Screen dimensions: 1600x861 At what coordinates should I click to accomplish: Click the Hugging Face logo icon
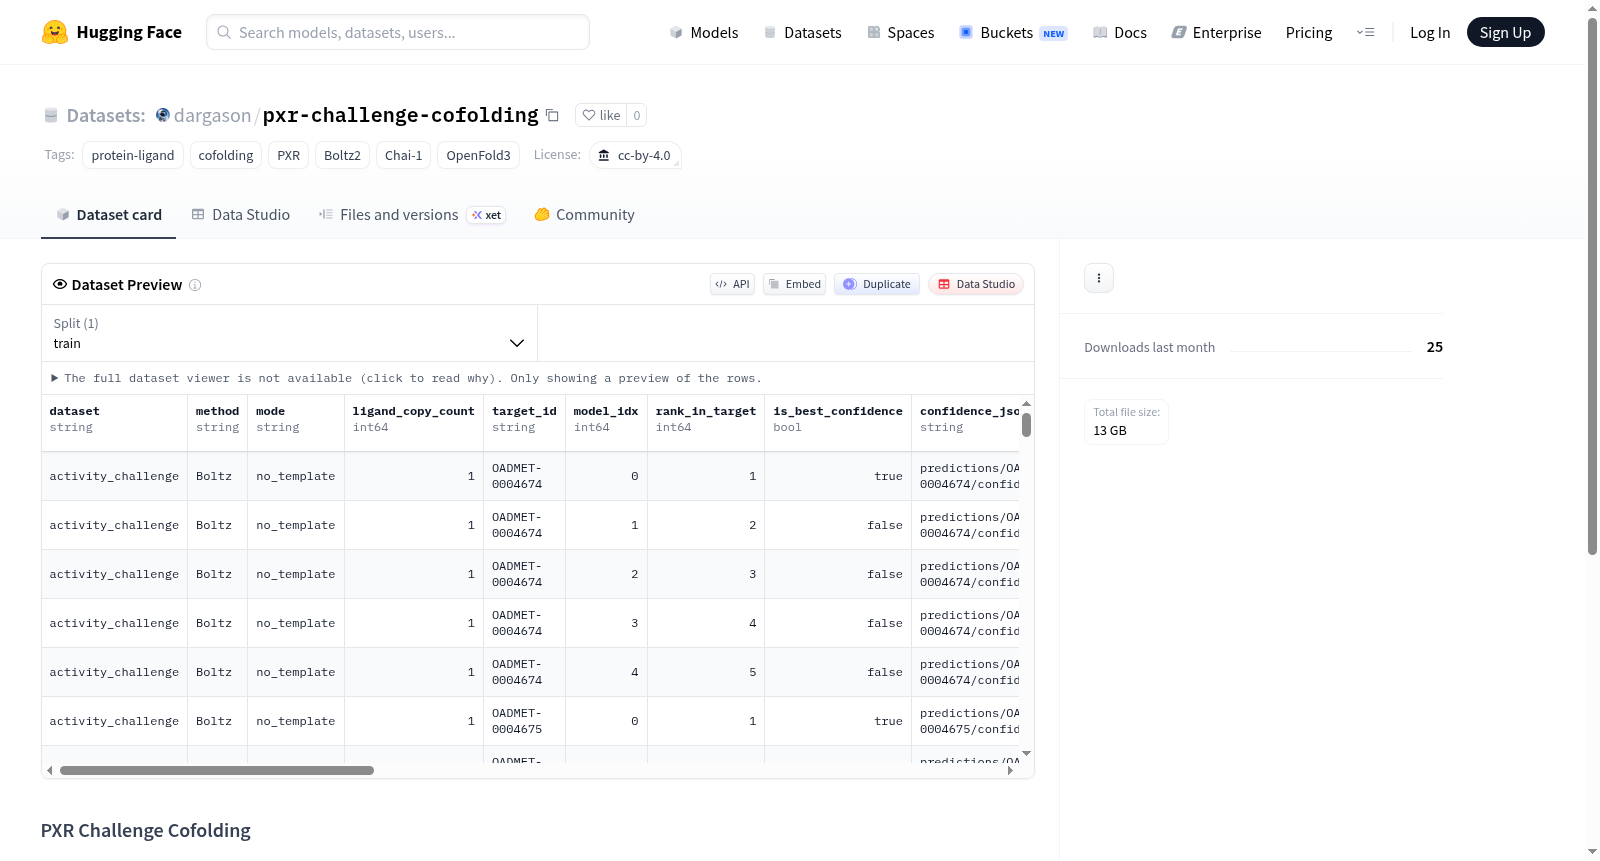coord(55,32)
